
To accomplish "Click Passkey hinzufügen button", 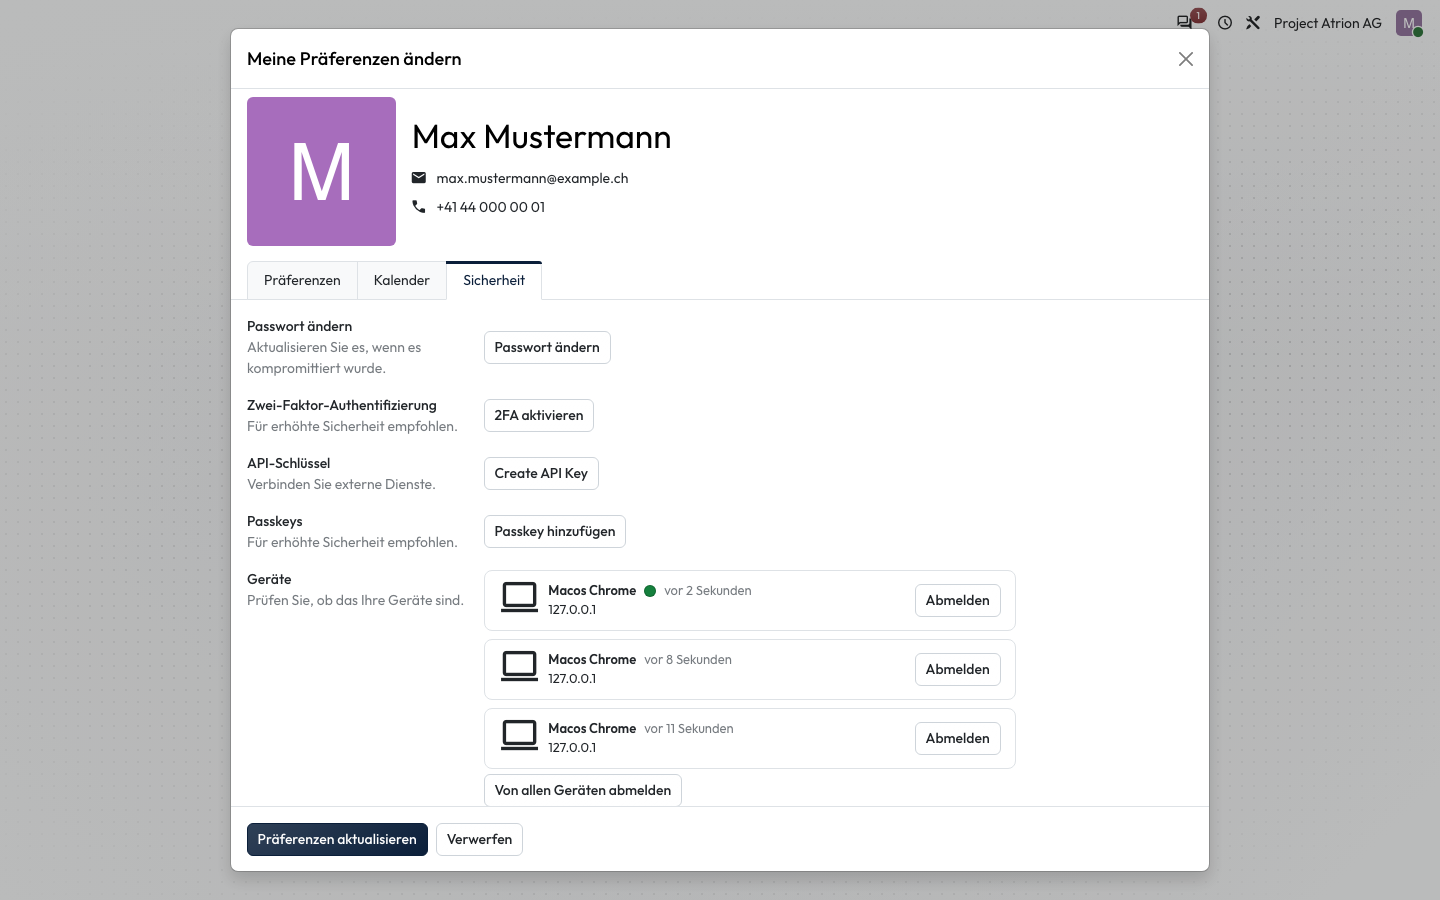I will click(555, 531).
